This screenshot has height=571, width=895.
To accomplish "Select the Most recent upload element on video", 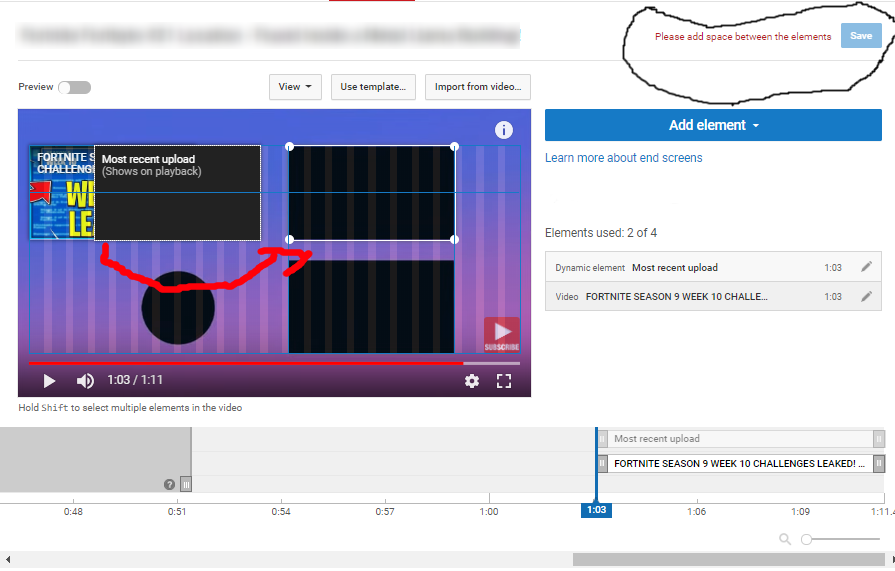I will click(178, 193).
